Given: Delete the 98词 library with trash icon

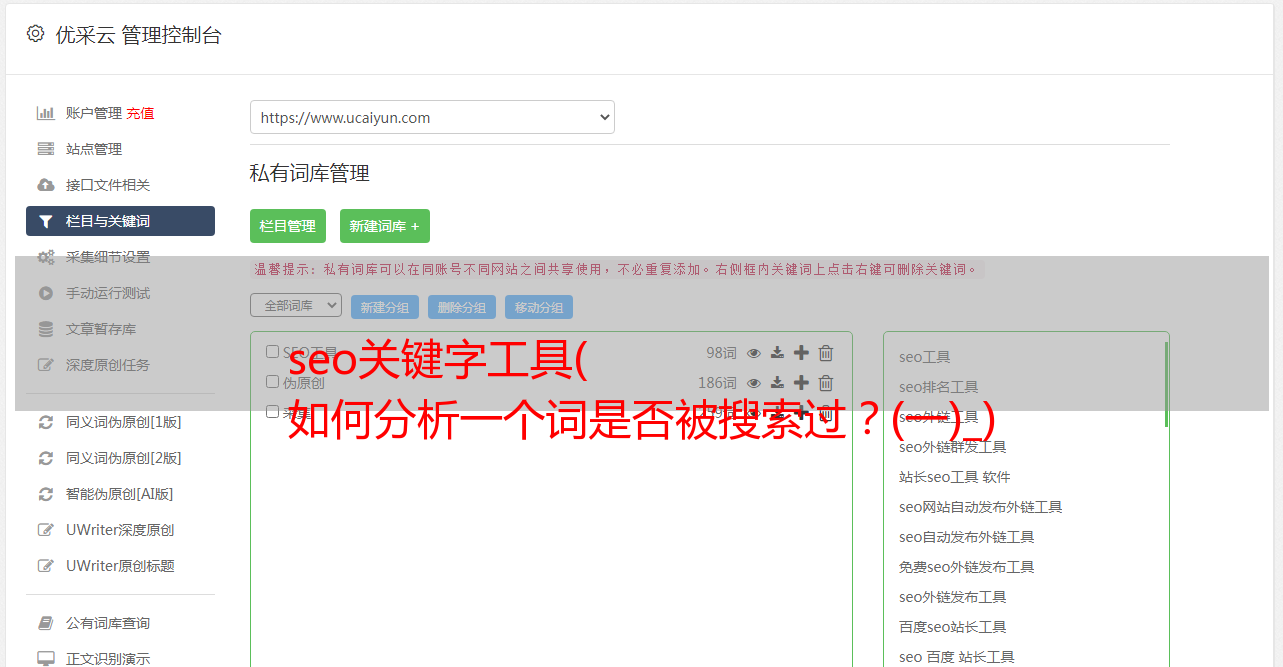Looking at the screenshot, I should [826, 353].
